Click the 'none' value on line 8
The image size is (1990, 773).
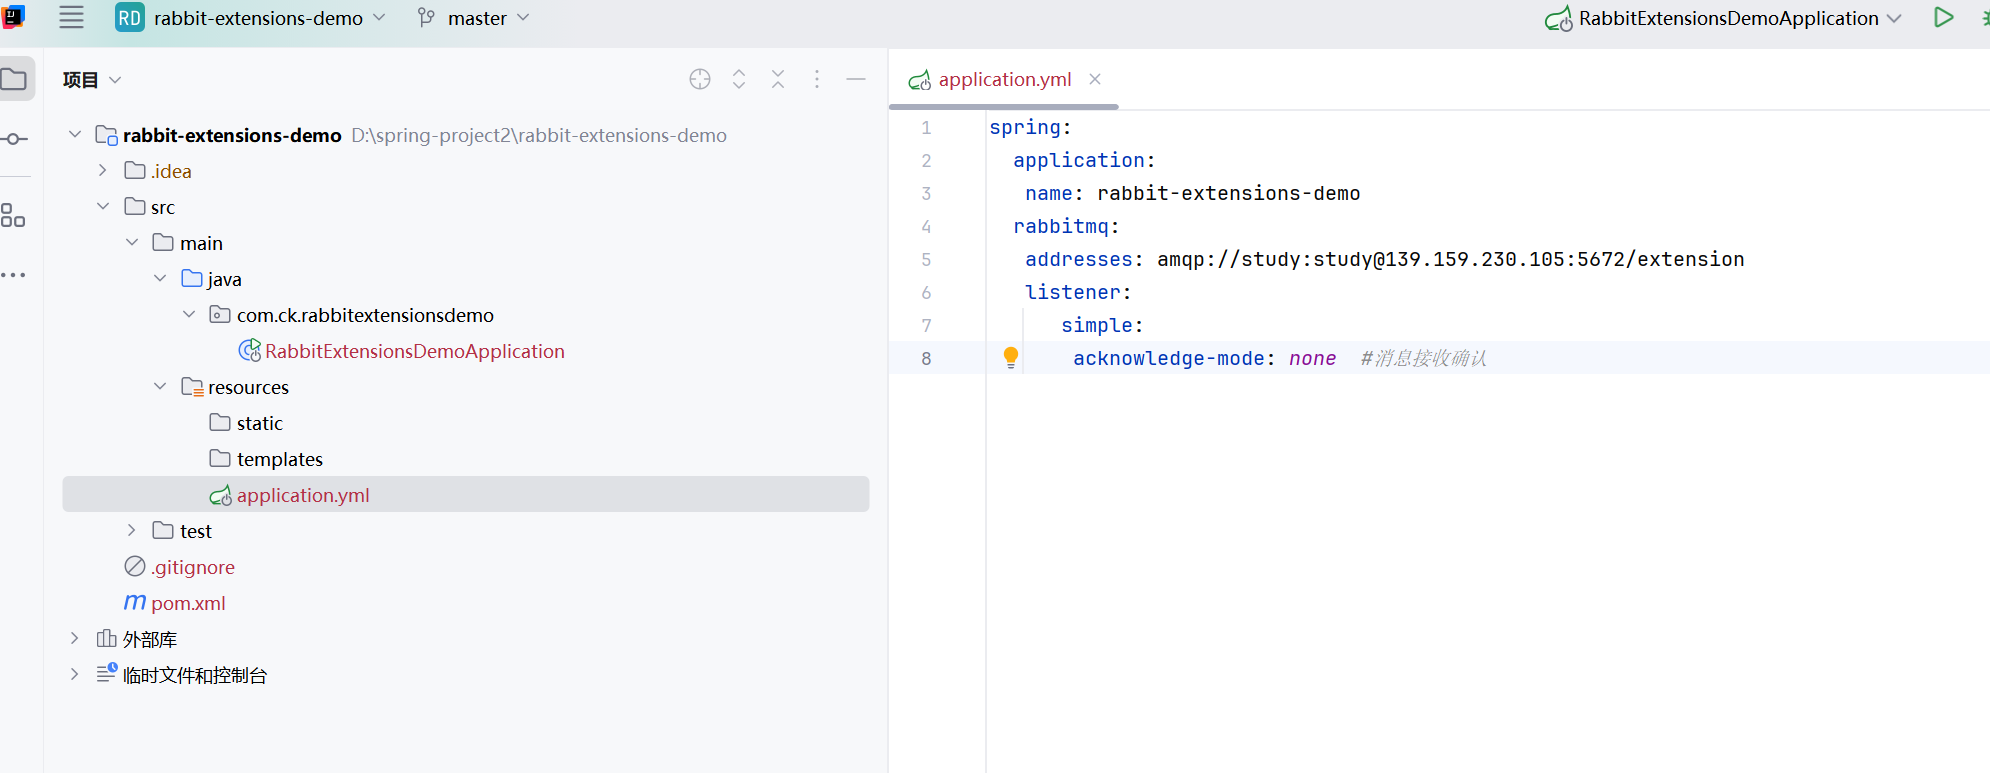point(1312,359)
